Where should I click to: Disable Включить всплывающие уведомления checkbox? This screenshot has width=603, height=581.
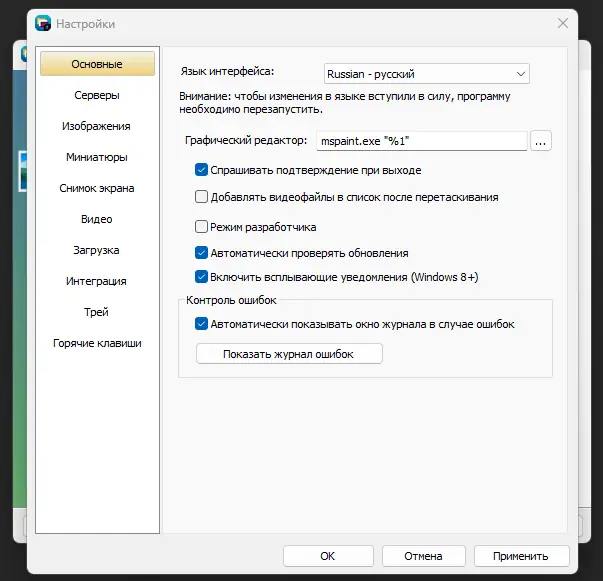(x=201, y=277)
